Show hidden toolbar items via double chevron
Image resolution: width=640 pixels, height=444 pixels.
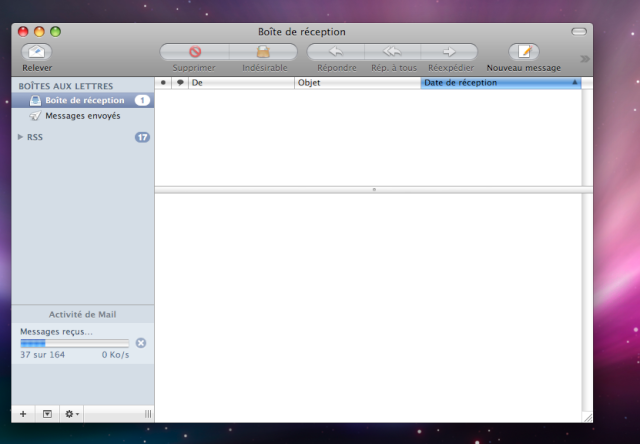tap(584, 59)
